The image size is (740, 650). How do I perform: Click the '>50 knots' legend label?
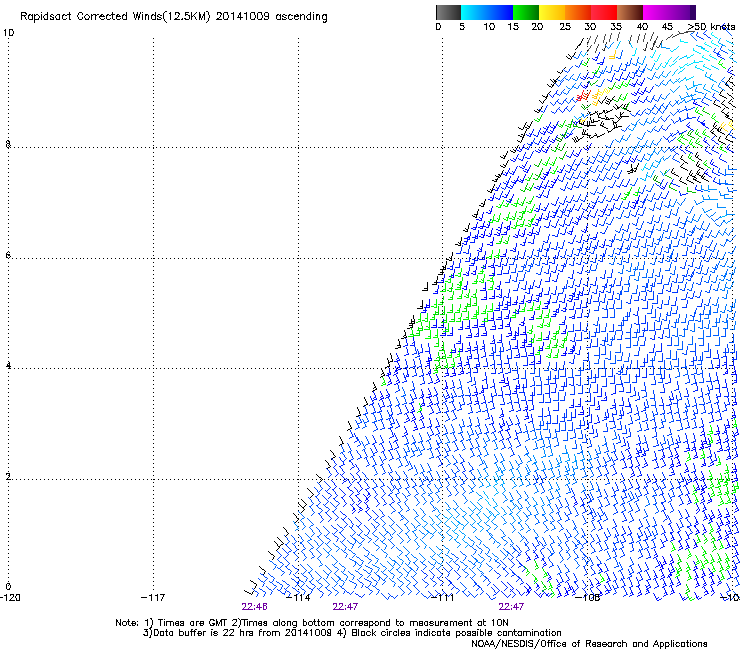tap(711, 27)
